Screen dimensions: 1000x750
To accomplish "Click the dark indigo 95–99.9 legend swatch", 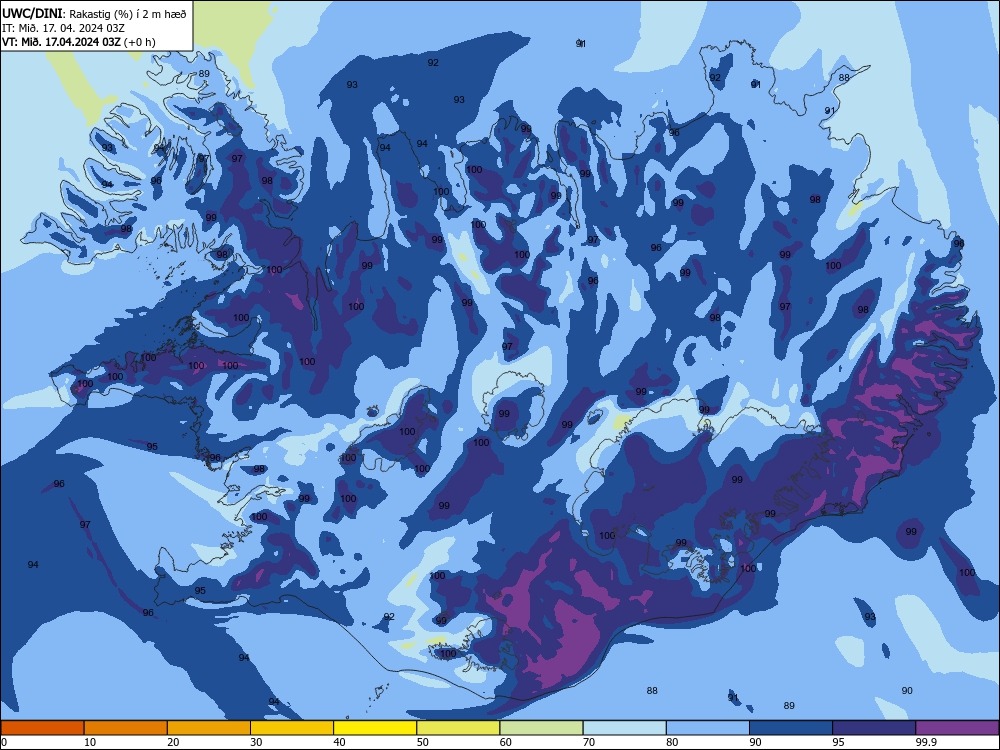I will click(874, 728).
